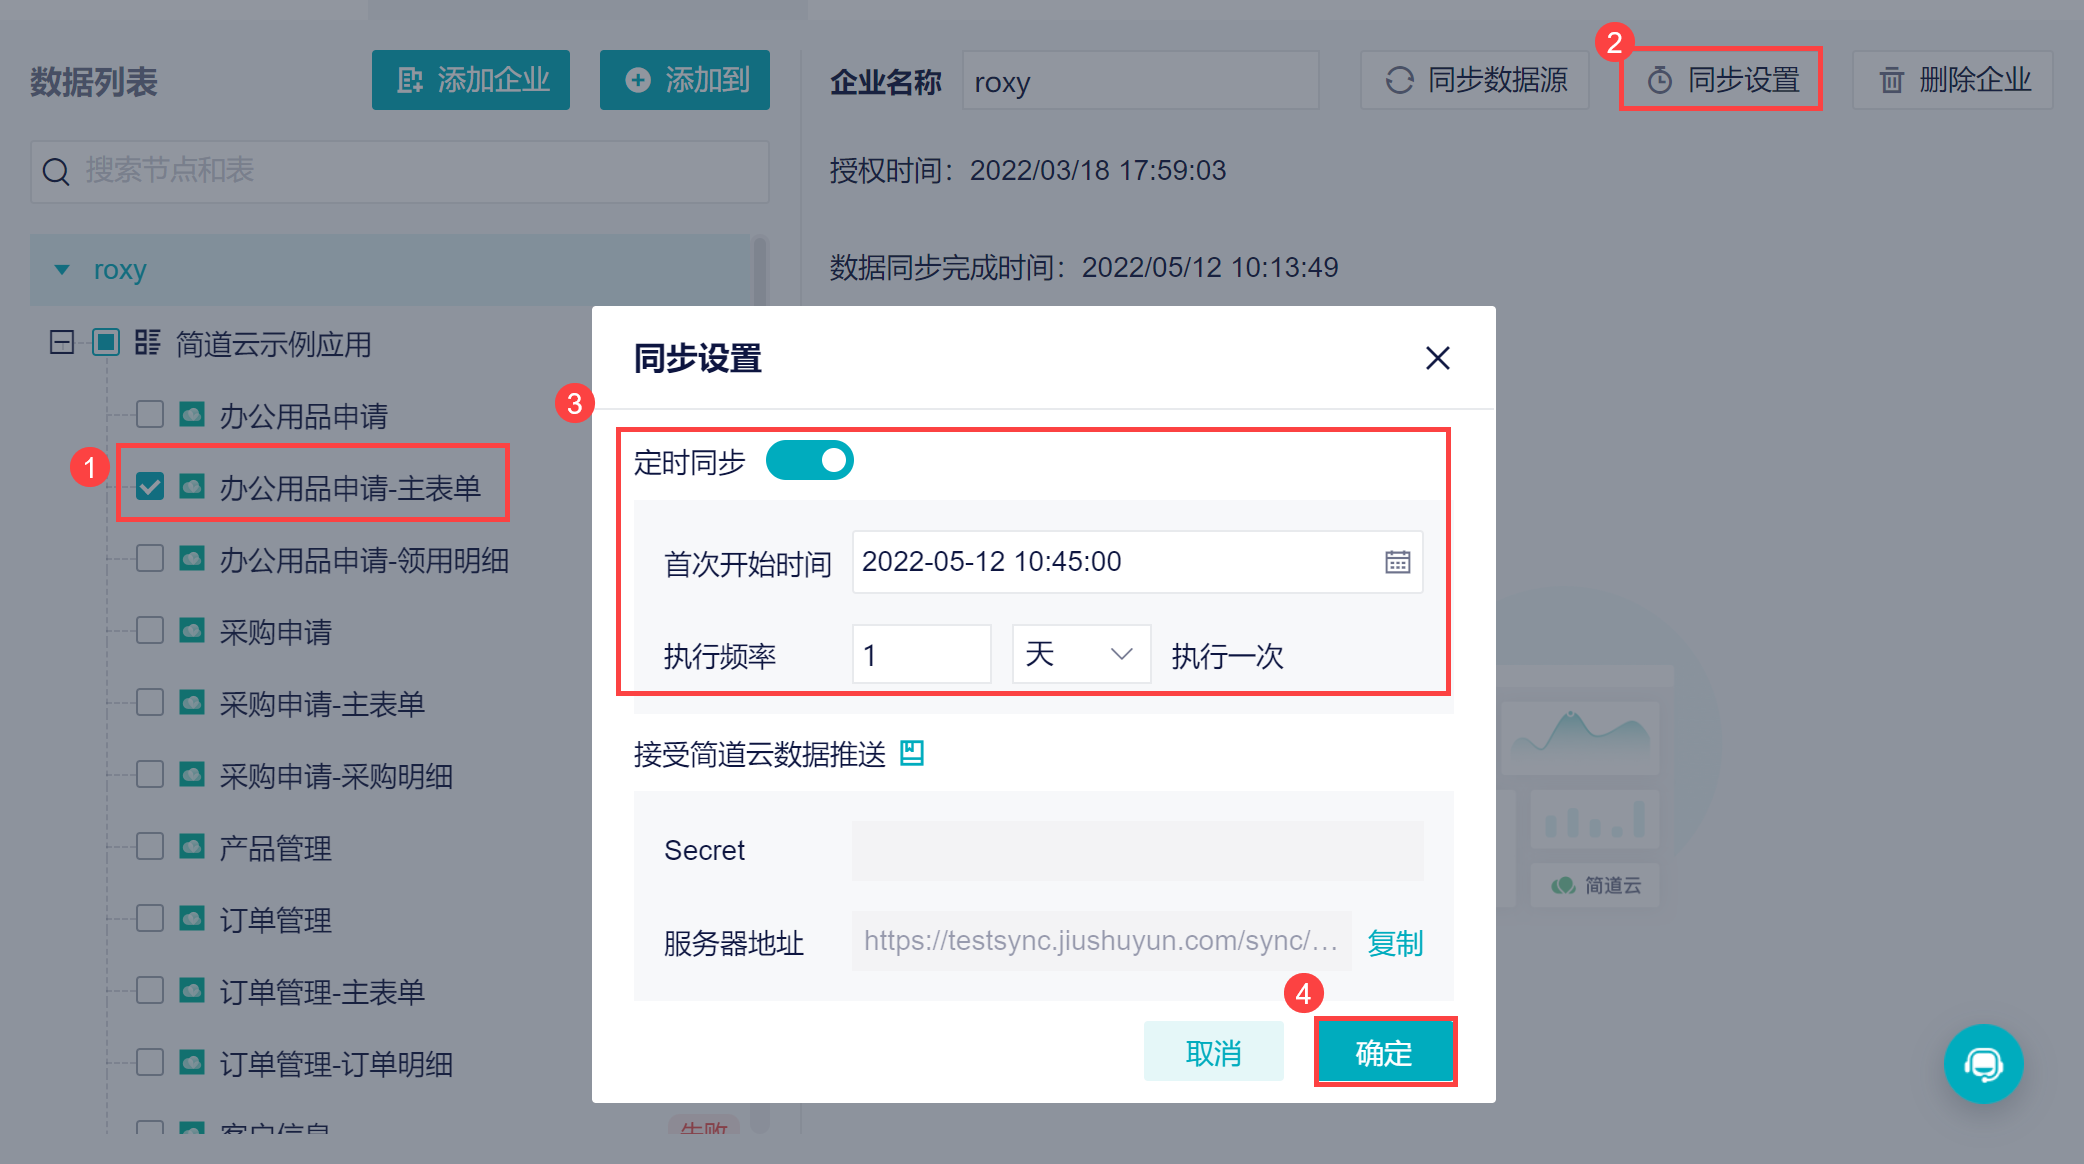Select 采购申请-采购明细 tree item
The height and width of the screenshot is (1164, 2084).
336,776
